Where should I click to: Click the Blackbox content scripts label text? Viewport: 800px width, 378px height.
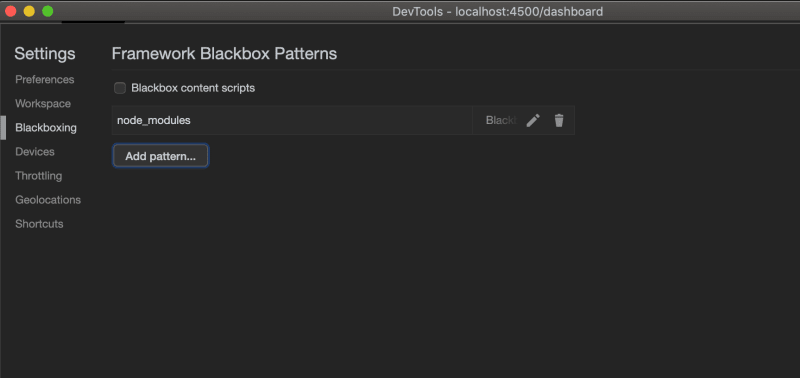[x=193, y=88]
